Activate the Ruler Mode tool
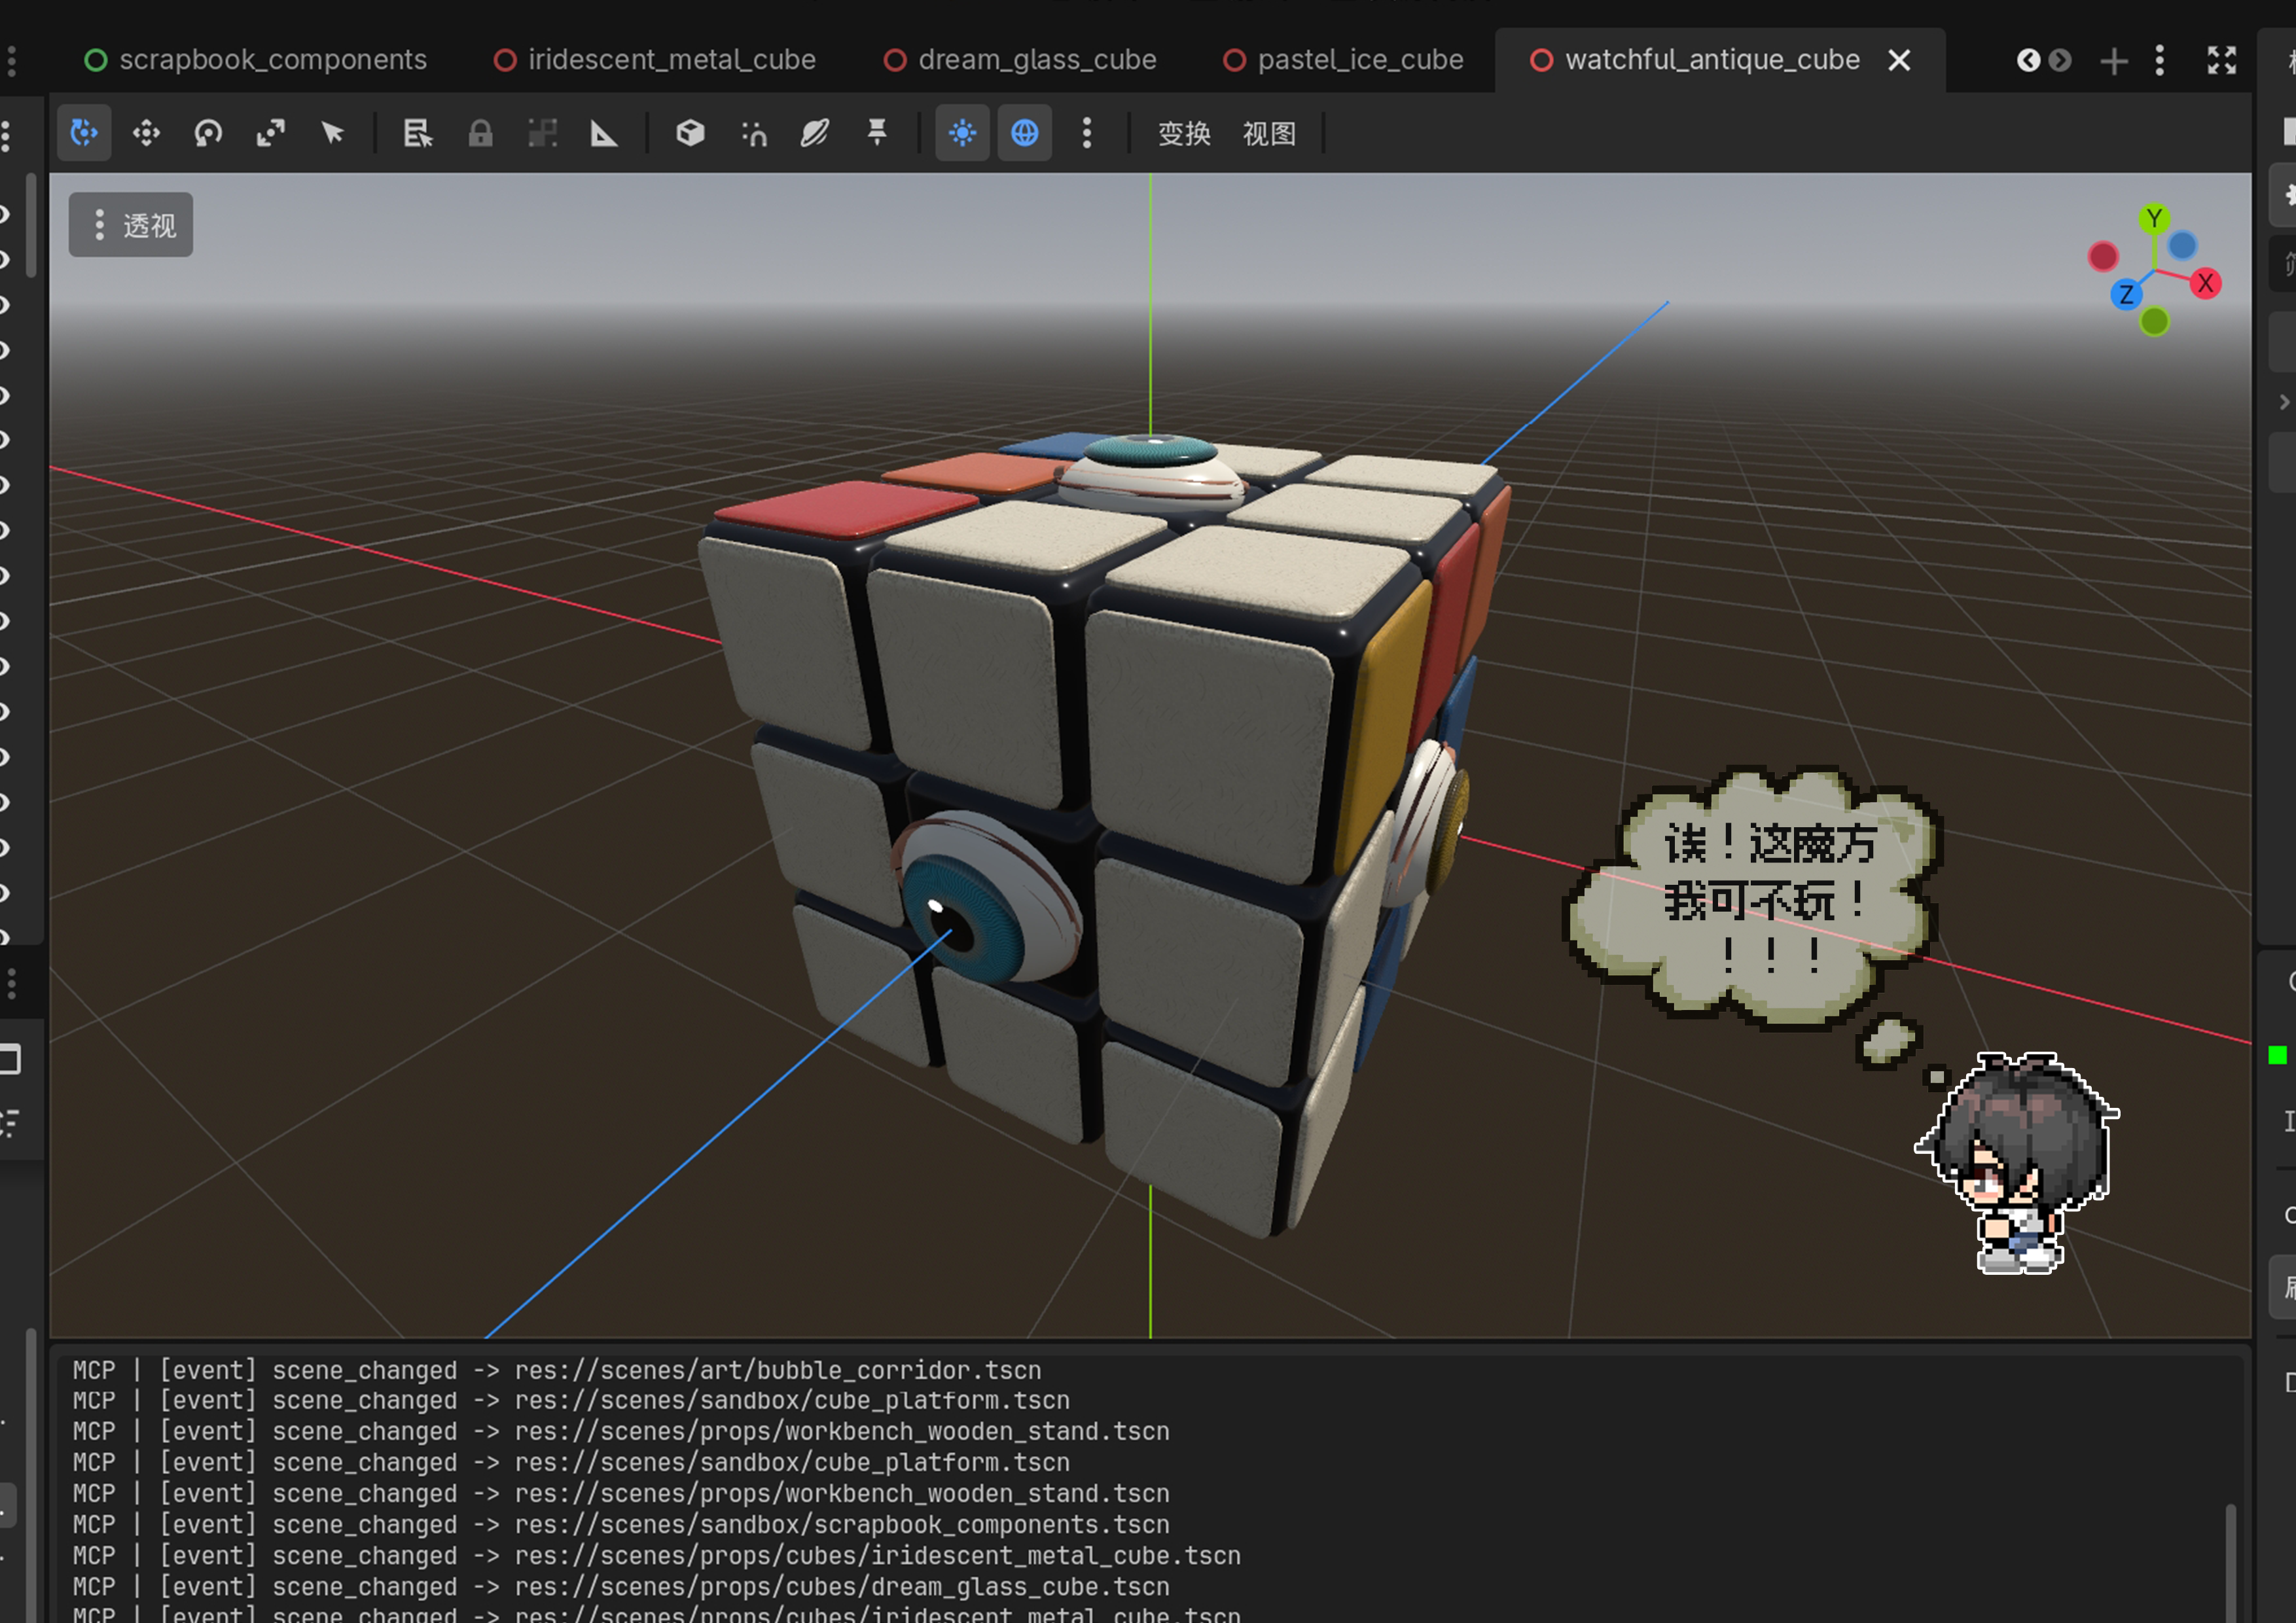Image resolution: width=2296 pixels, height=1623 pixels. point(604,133)
